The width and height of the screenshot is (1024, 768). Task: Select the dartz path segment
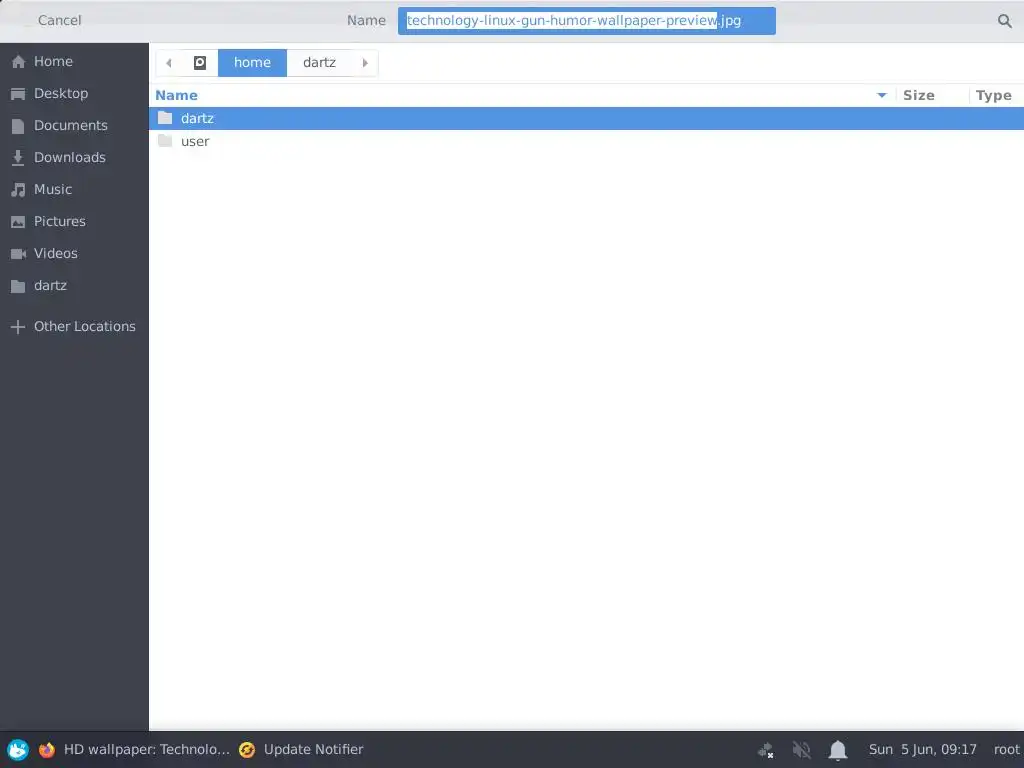[x=319, y=63]
